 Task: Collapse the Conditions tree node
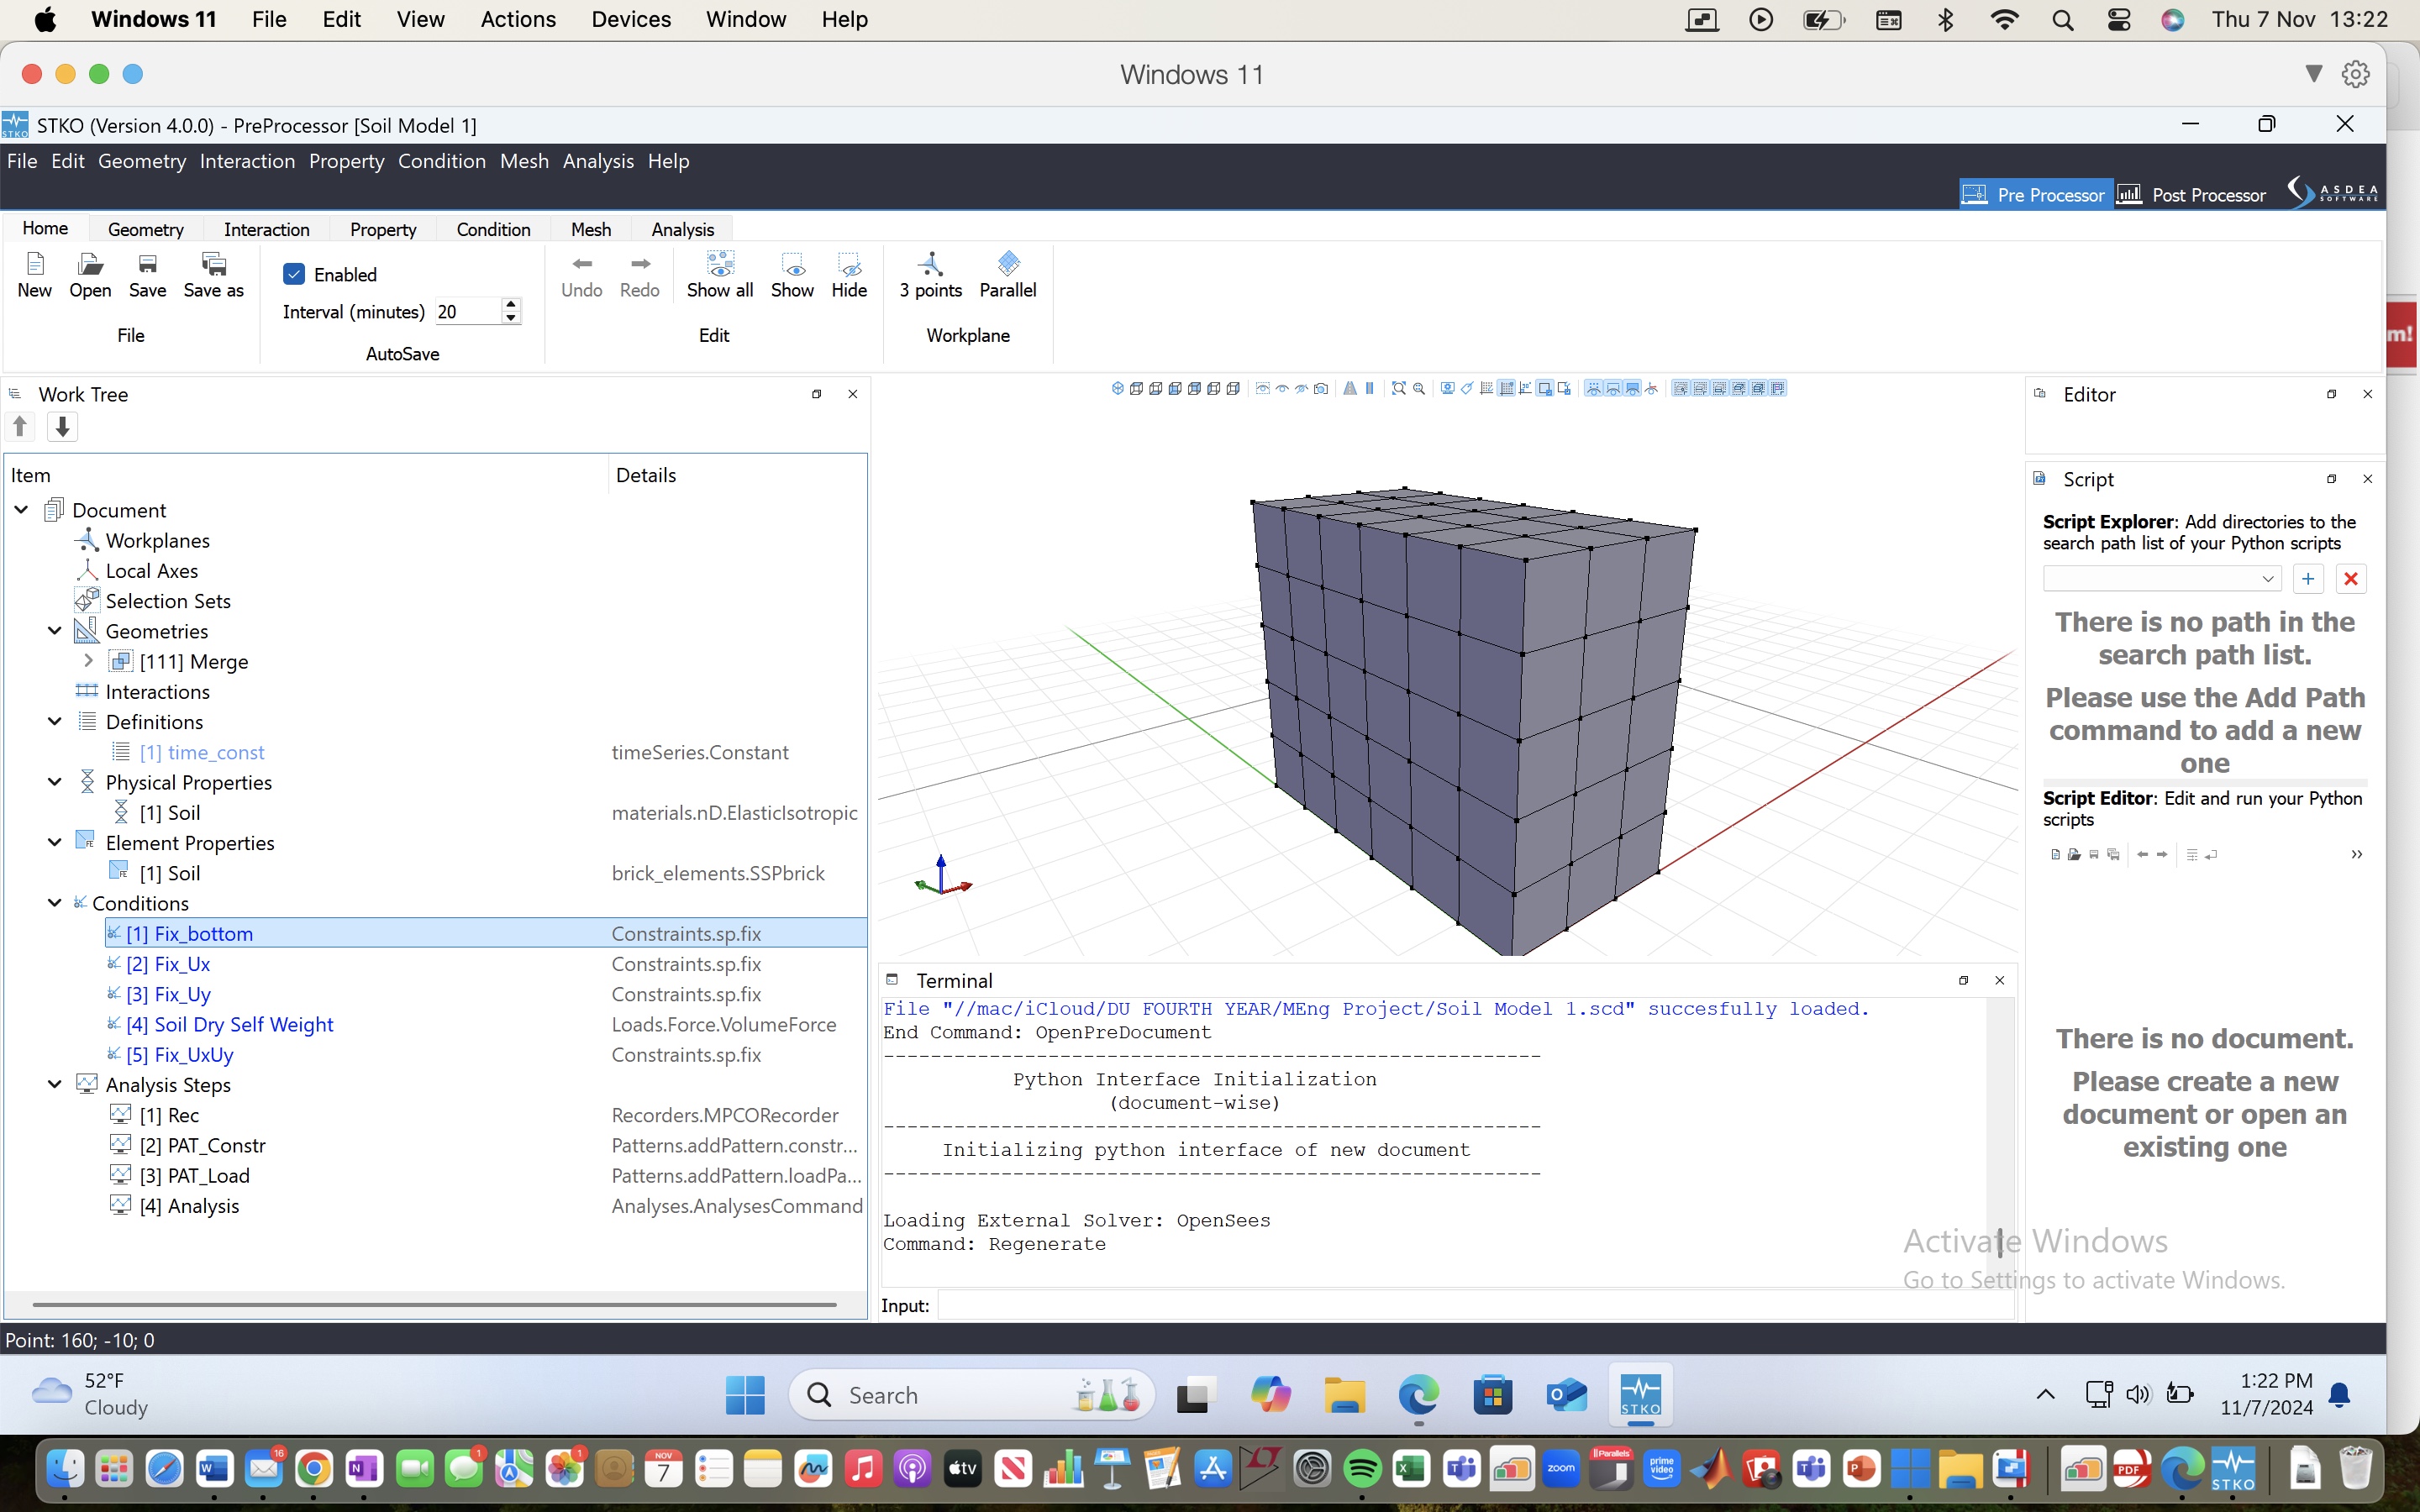pos(55,903)
